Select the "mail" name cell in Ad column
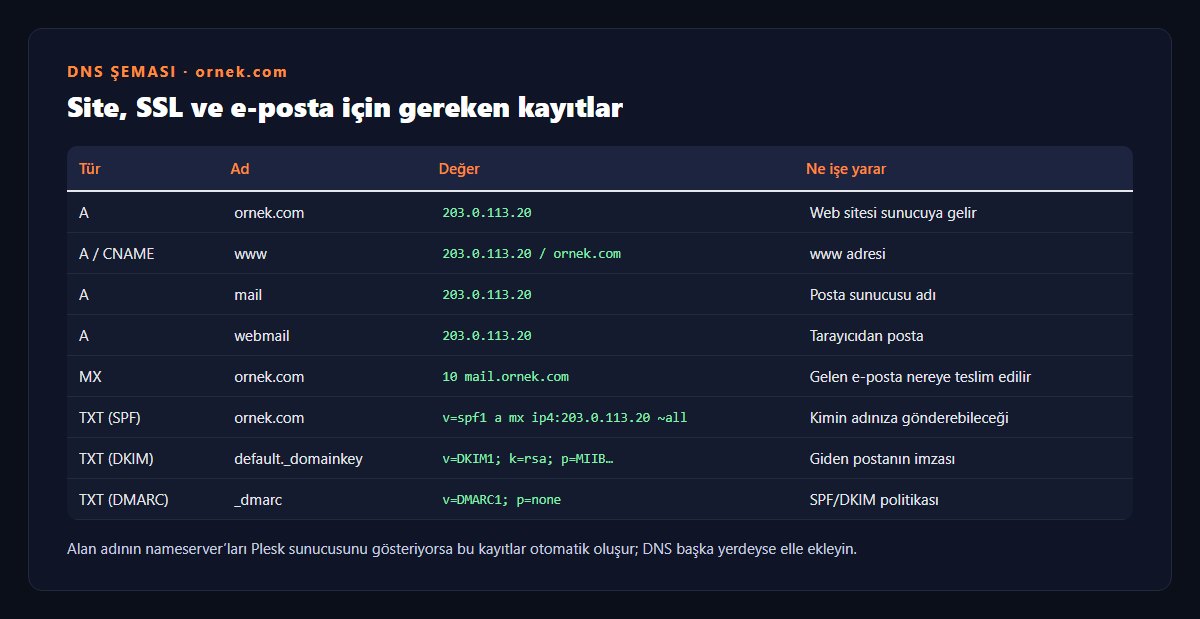The width and height of the screenshot is (1200, 619). [x=248, y=295]
